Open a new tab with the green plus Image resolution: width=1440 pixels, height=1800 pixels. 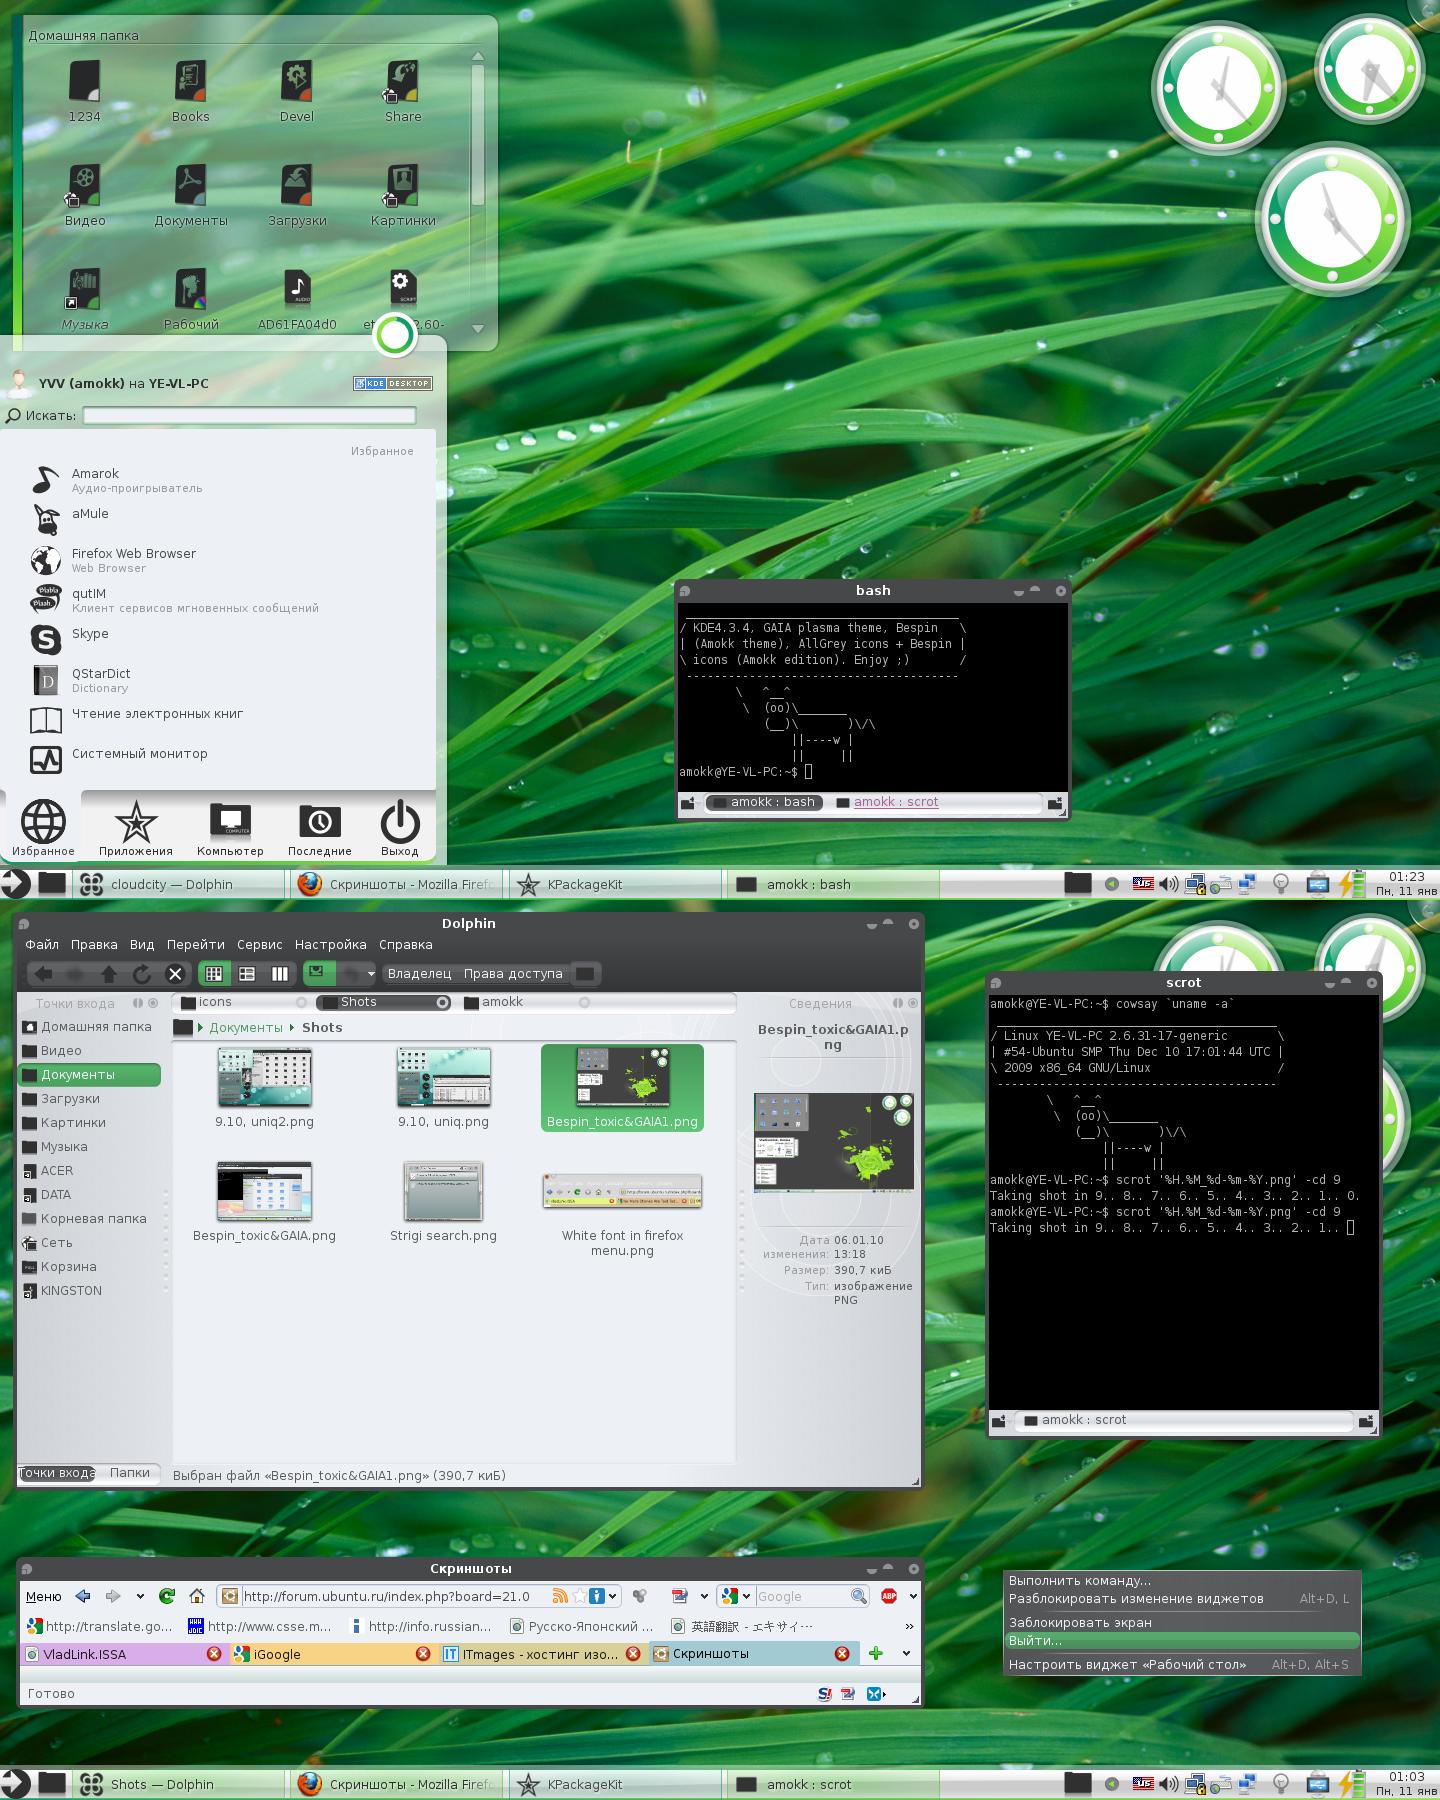876,1653
